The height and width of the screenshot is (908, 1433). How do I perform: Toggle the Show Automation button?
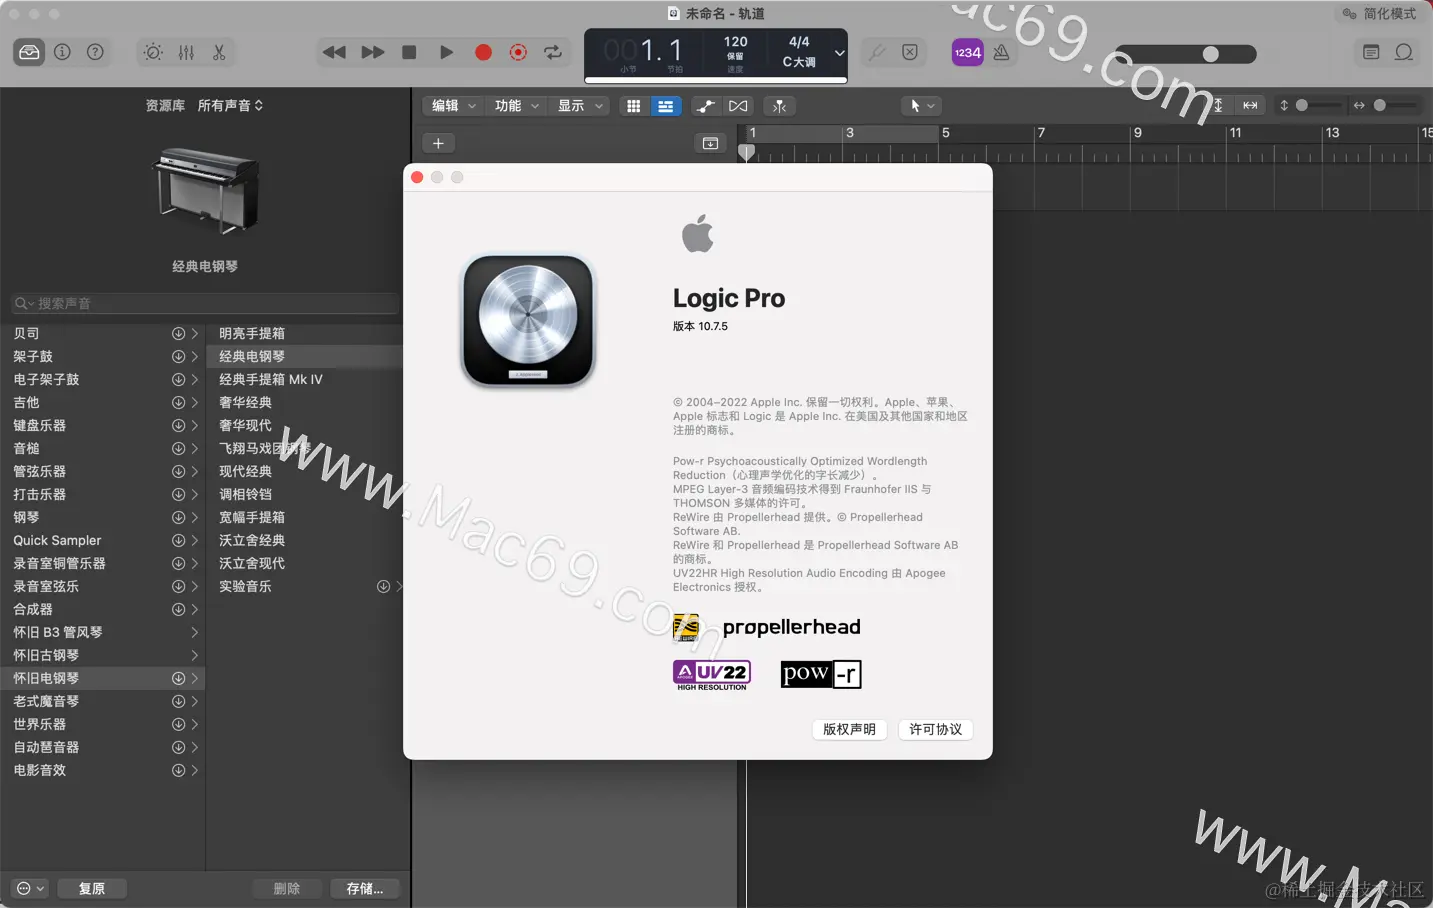point(705,106)
